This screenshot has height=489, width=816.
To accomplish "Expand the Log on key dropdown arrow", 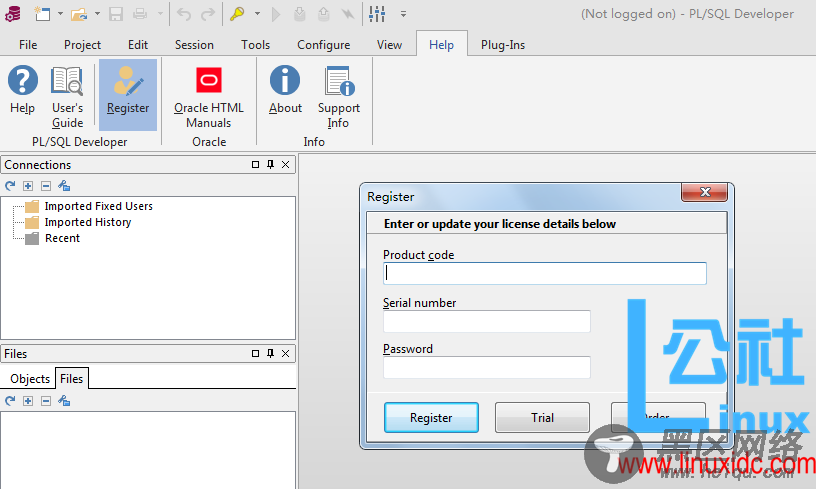I will click(x=257, y=14).
